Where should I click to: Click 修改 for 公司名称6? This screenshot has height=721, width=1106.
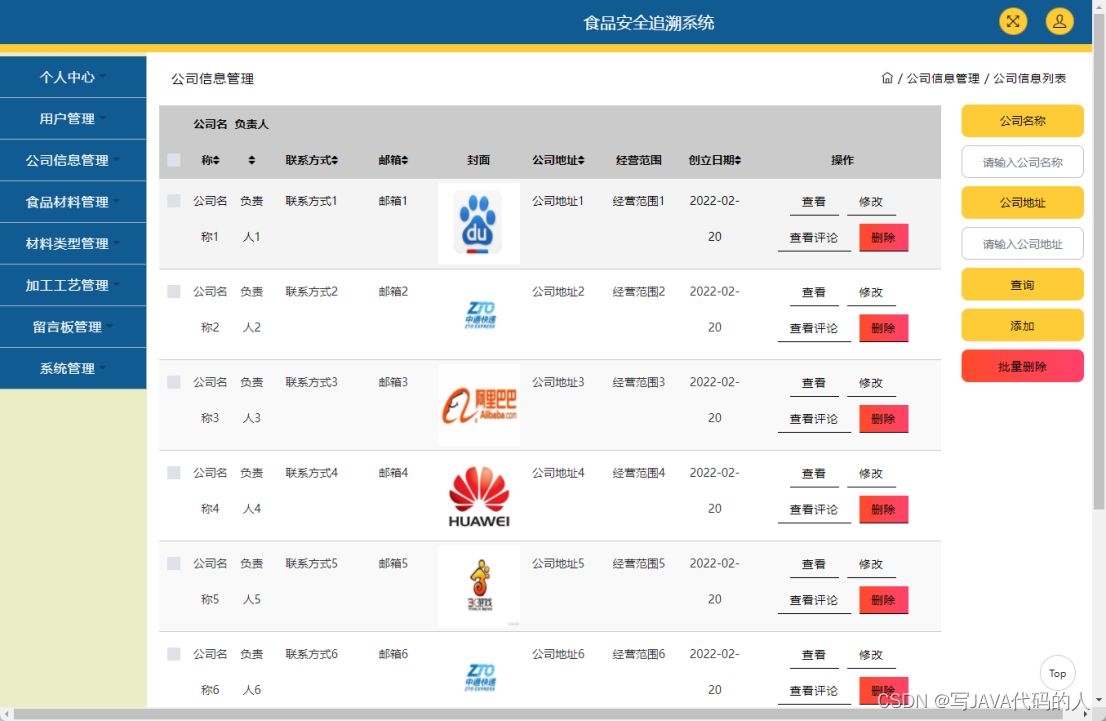pos(871,655)
